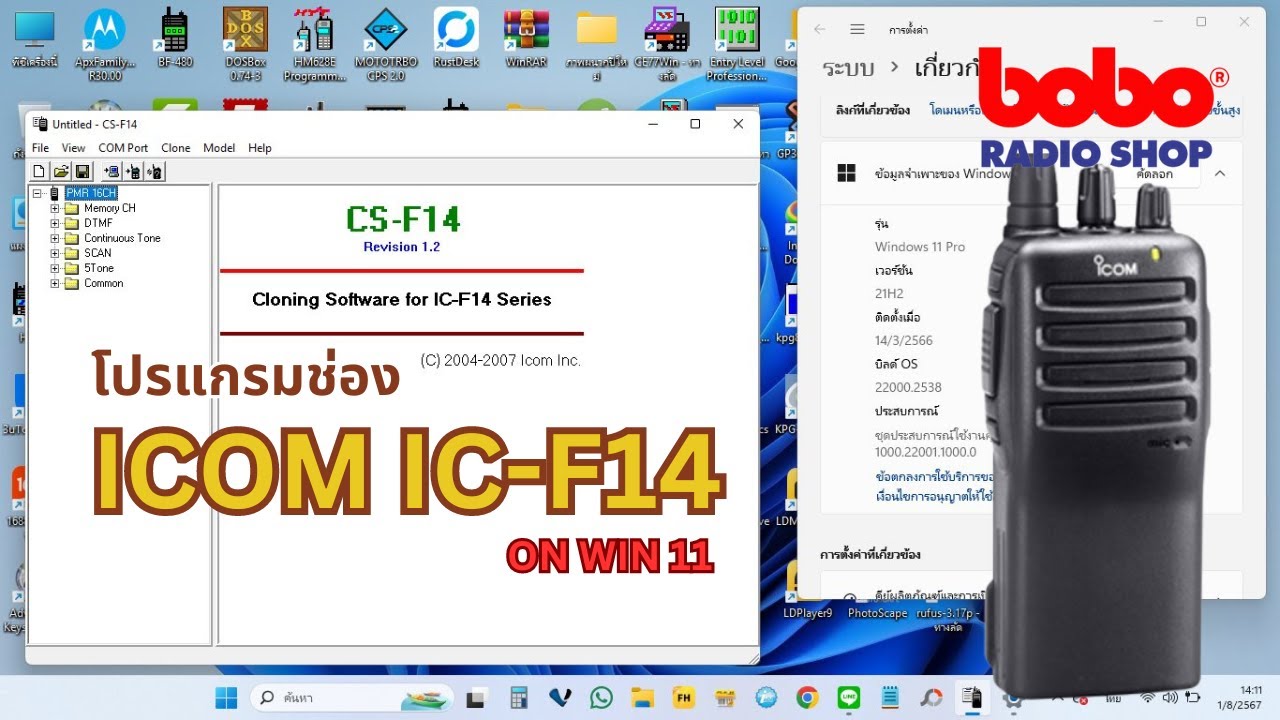Open the Settings hamburger navigation menu
This screenshot has width=1280, height=720.
pyautogui.click(x=857, y=29)
